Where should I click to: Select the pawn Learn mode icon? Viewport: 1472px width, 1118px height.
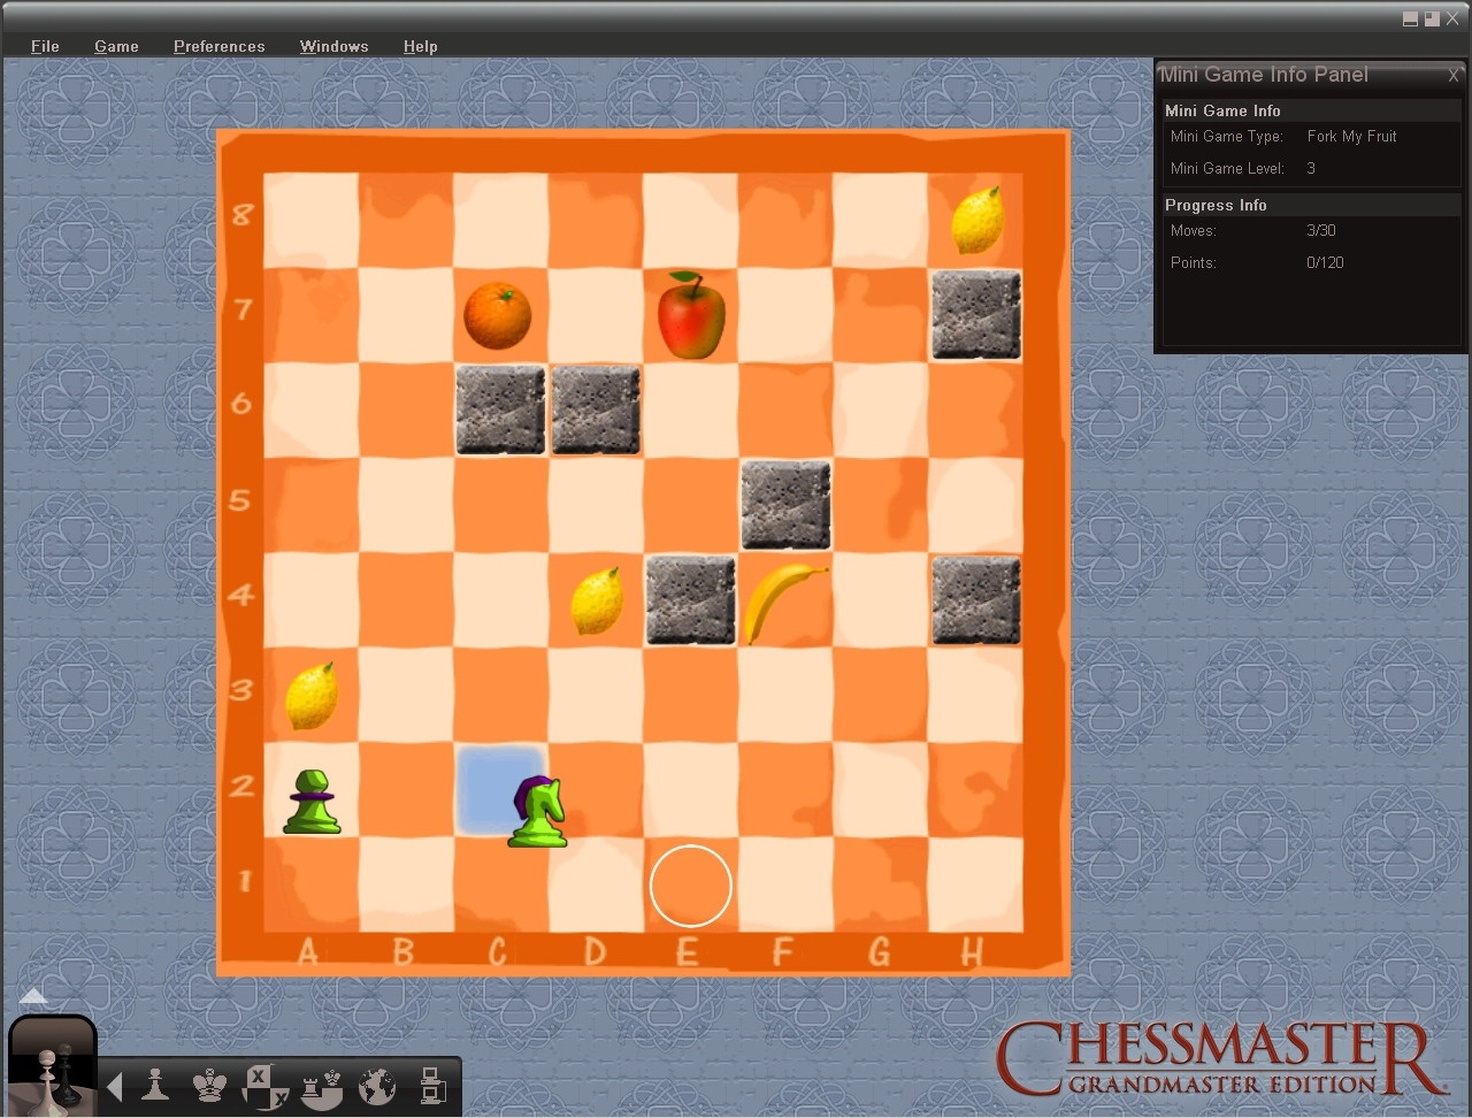coord(155,1086)
